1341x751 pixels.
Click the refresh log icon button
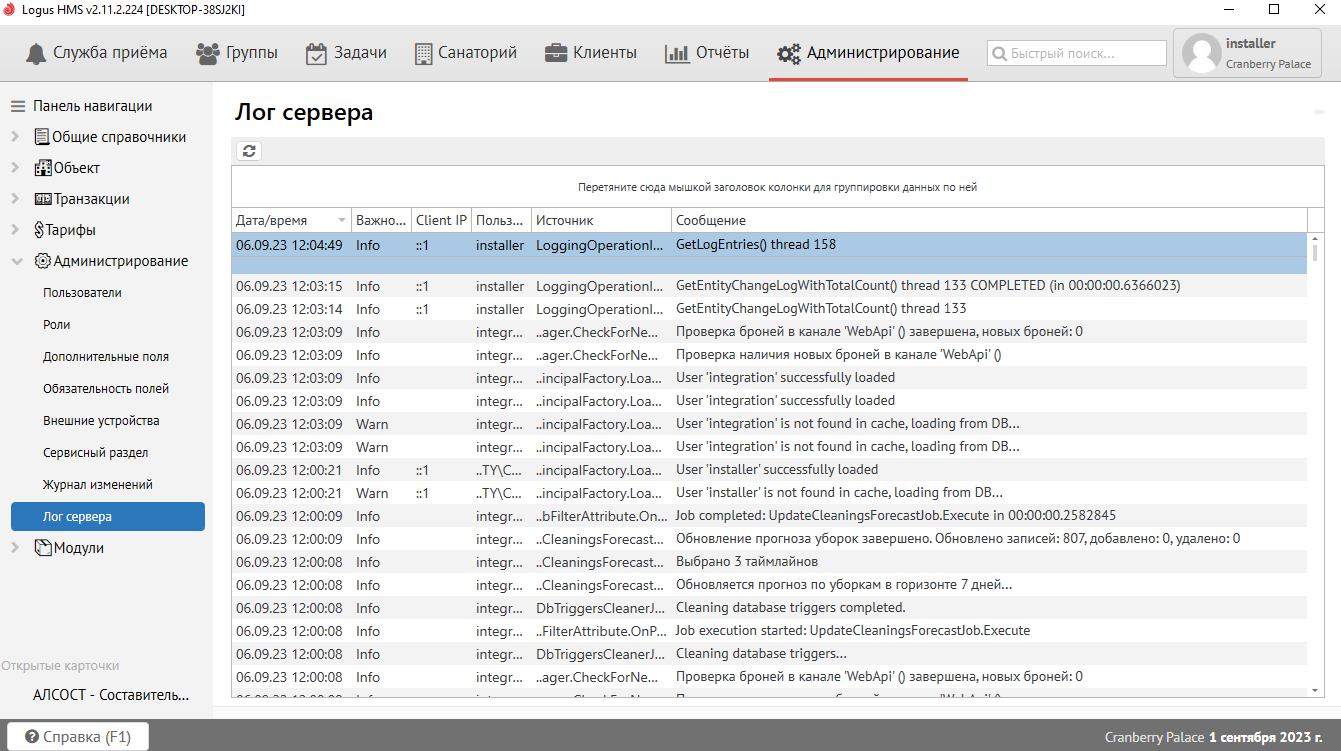point(249,151)
